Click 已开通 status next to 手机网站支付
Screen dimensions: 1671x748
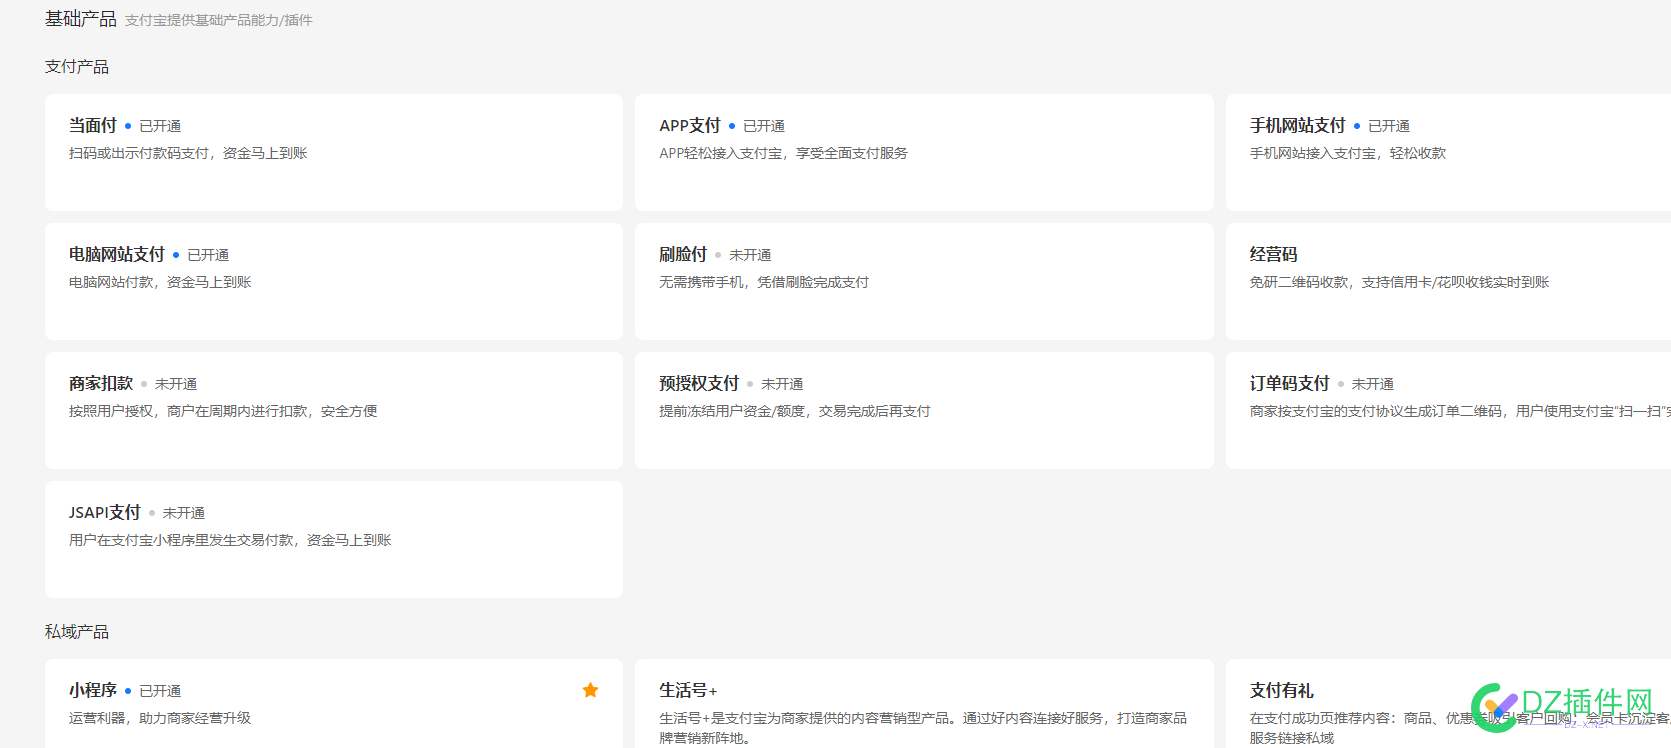pos(1389,126)
